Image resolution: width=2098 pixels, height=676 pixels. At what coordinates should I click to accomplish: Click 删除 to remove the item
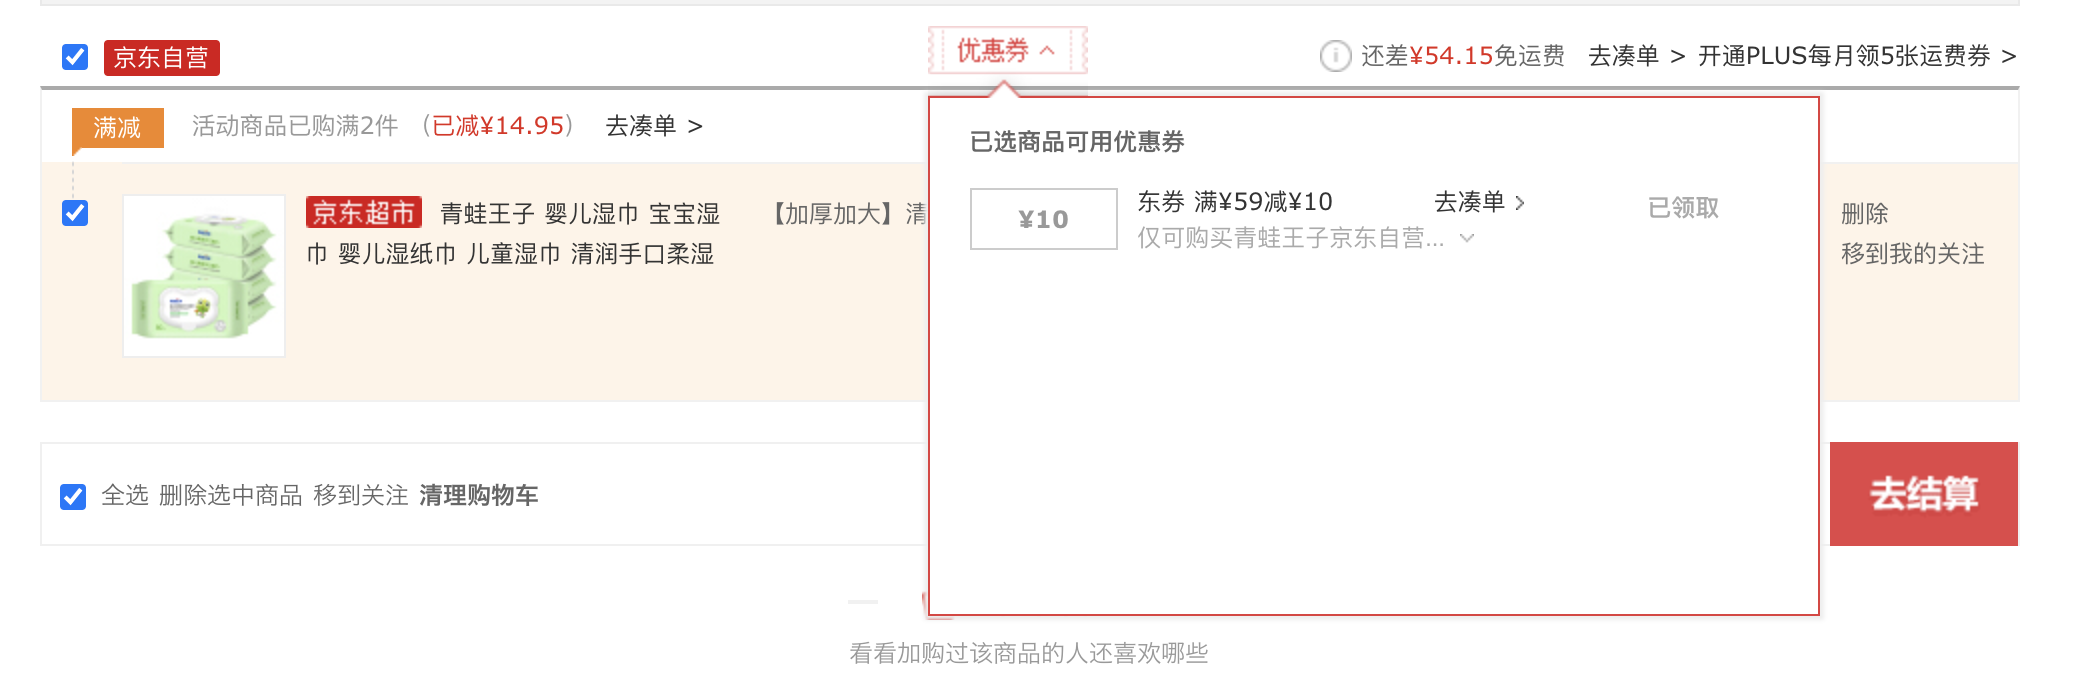click(1865, 214)
